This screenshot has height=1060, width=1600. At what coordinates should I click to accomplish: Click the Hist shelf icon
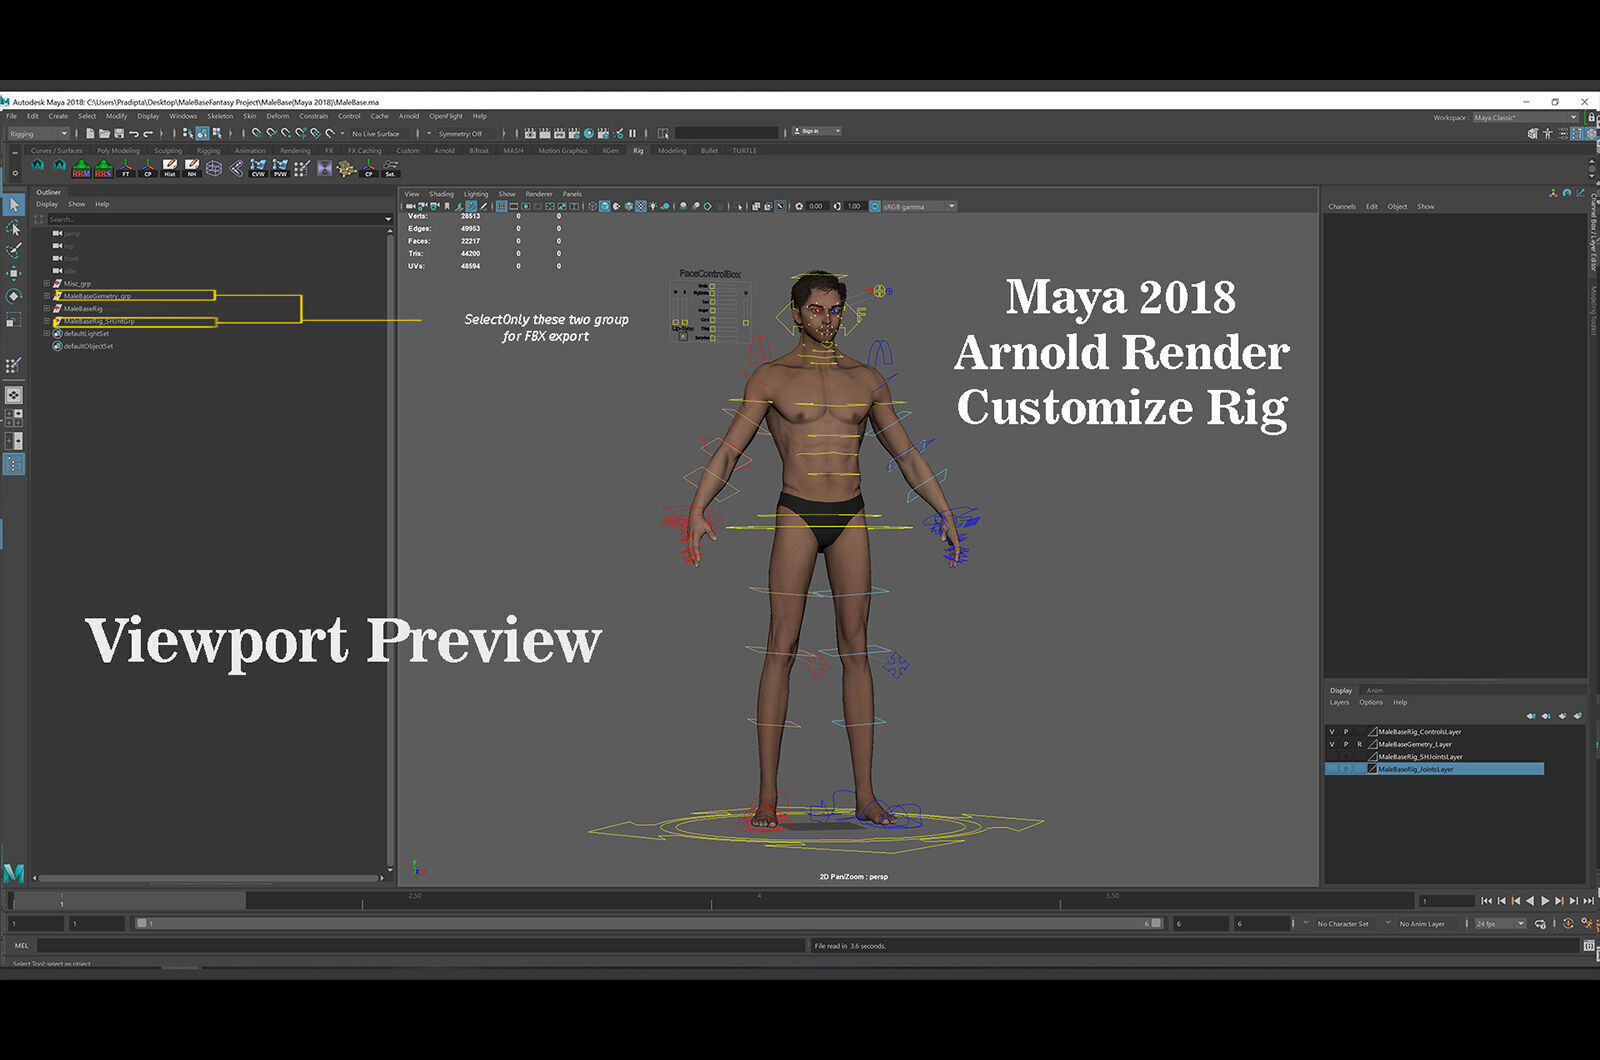click(x=169, y=168)
